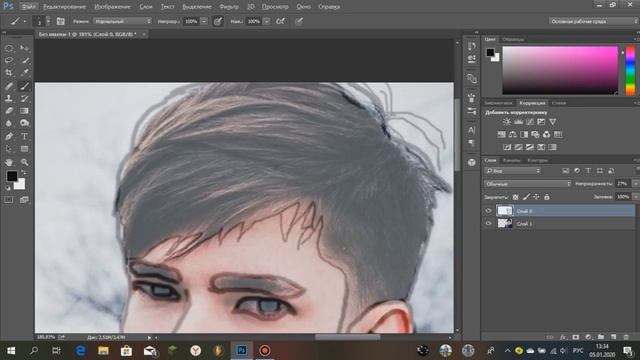Select the Type tool

[24, 136]
